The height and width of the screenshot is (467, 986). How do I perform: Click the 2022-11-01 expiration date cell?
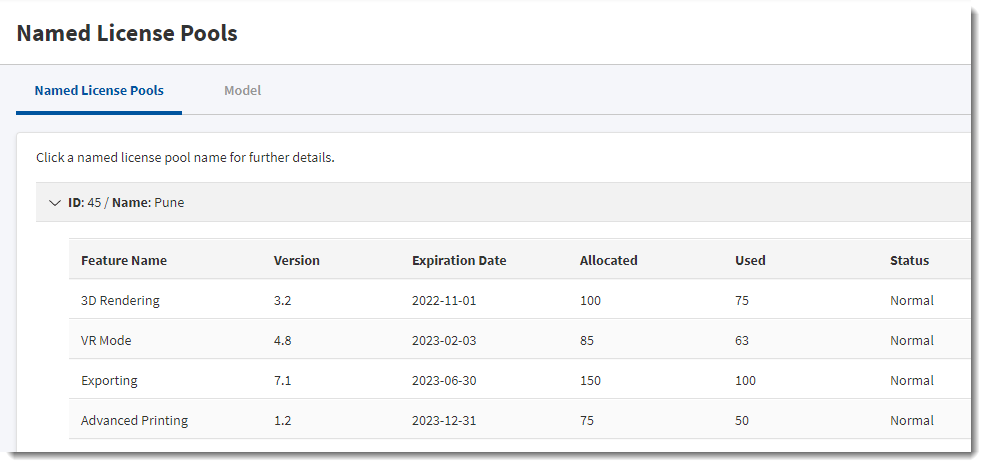[444, 301]
